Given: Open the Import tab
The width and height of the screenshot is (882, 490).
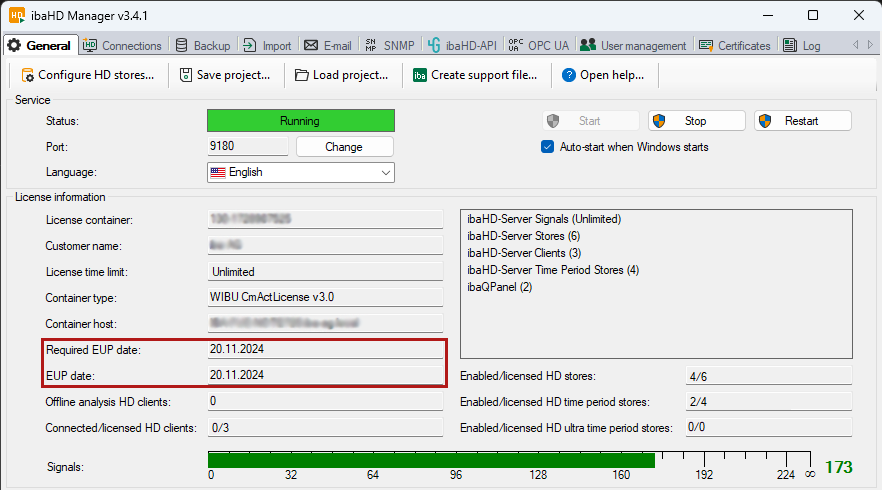Looking at the screenshot, I should click(x=267, y=46).
